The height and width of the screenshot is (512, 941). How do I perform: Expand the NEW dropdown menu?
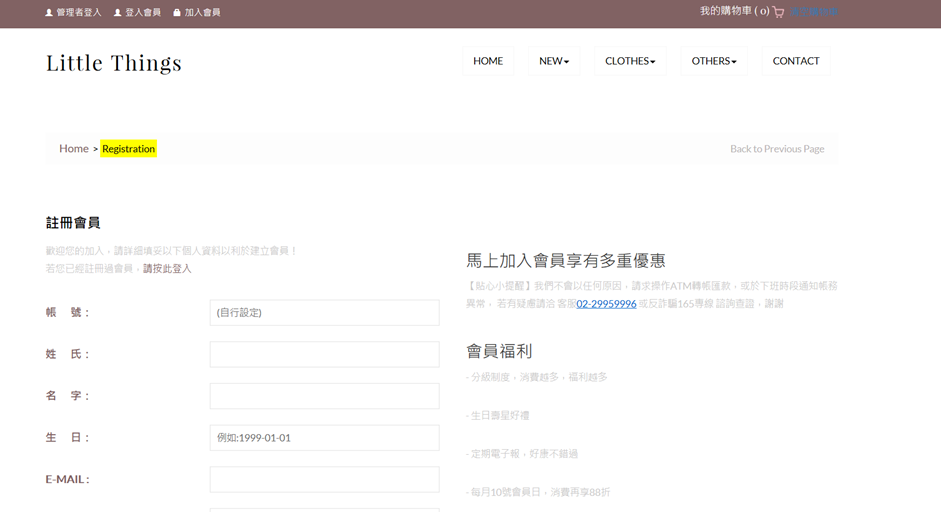coord(554,61)
